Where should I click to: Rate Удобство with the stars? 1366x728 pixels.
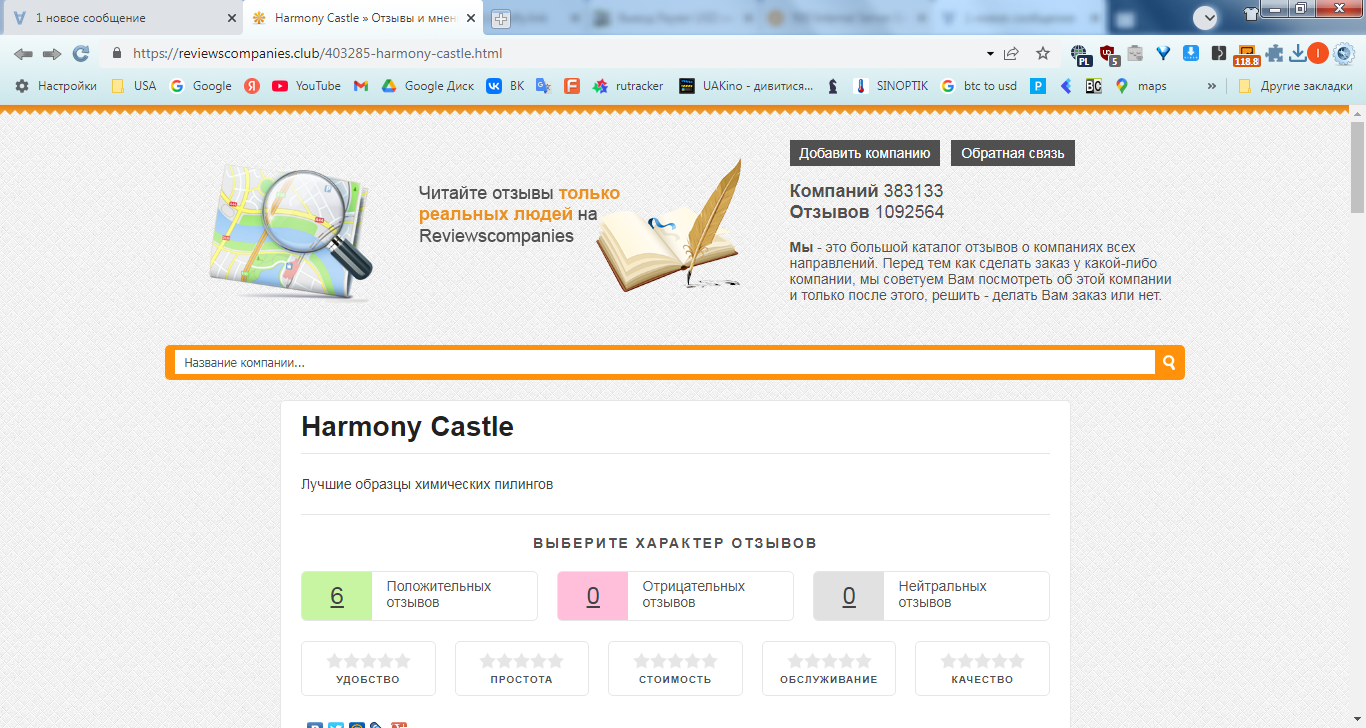pos(368,661)
